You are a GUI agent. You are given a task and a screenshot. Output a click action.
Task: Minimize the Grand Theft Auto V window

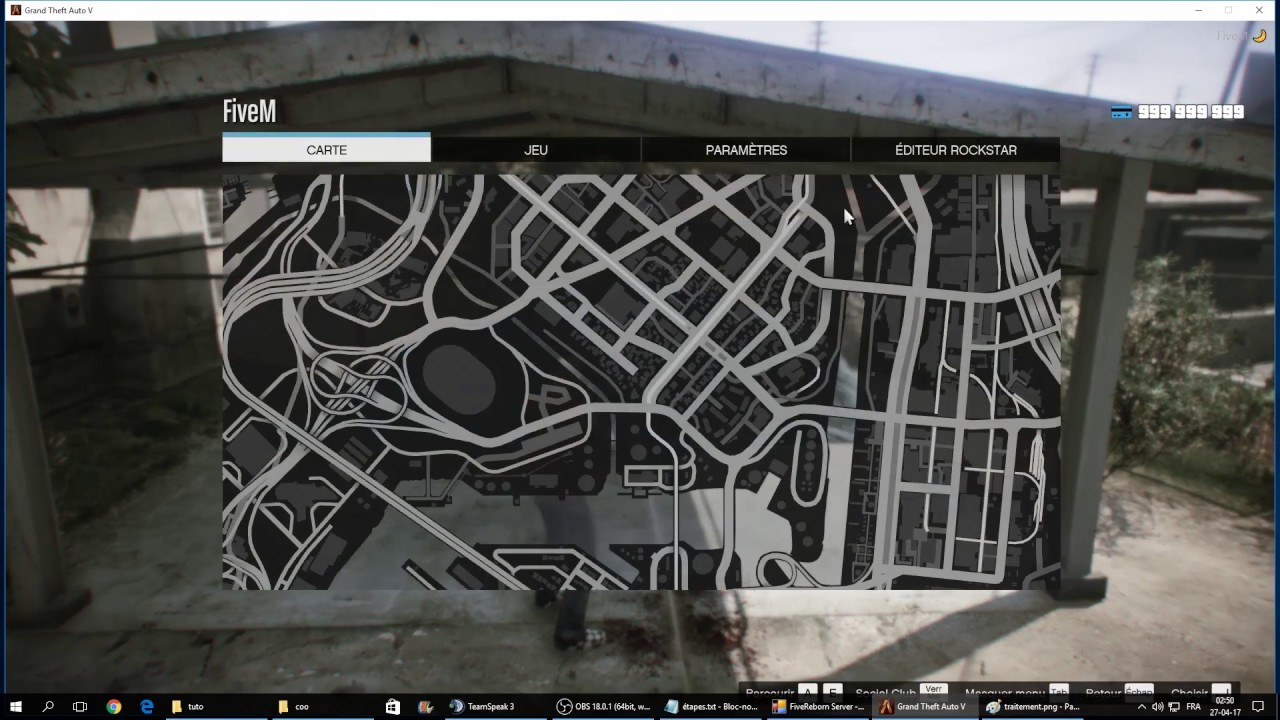(x=1199, y=10)
